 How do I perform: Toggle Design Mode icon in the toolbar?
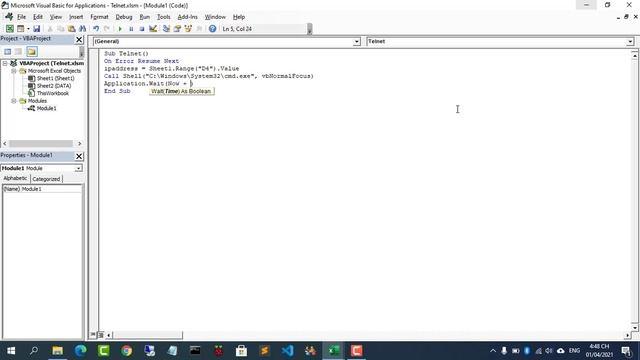pyautogui.click(x=153, y=29)
